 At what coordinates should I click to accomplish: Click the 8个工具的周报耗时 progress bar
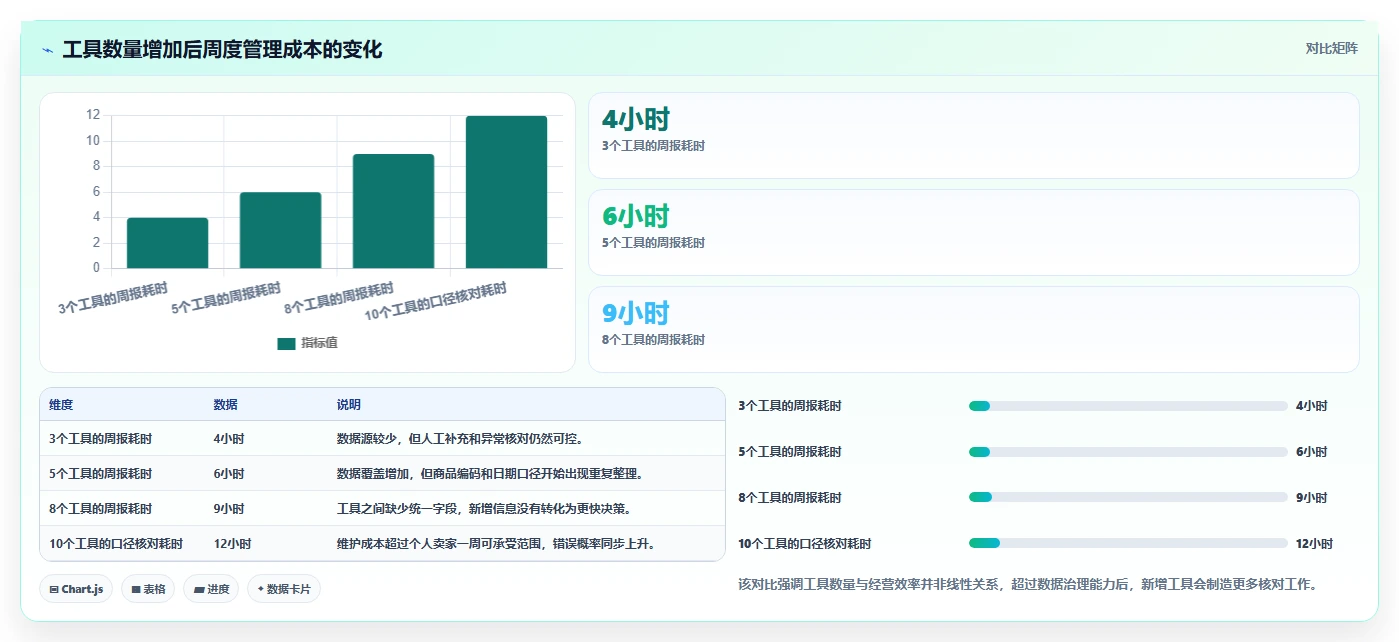(x=1128, y=497)
